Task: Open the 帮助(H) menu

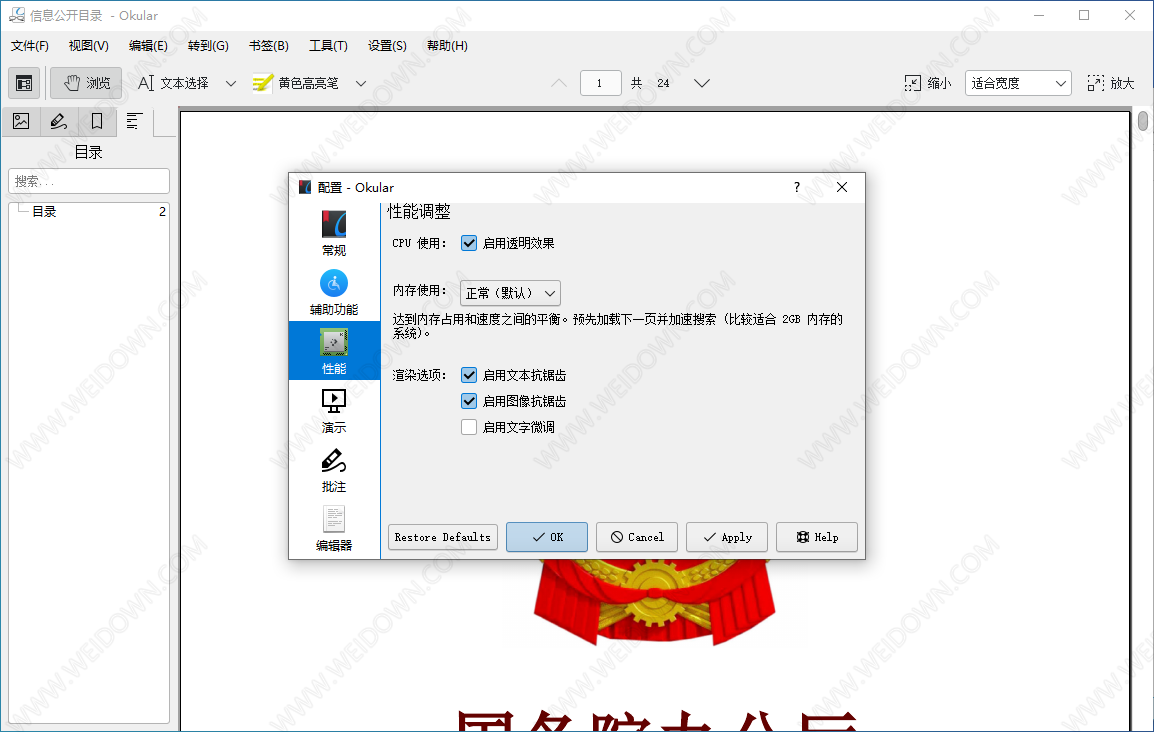Action: (447, 46)
